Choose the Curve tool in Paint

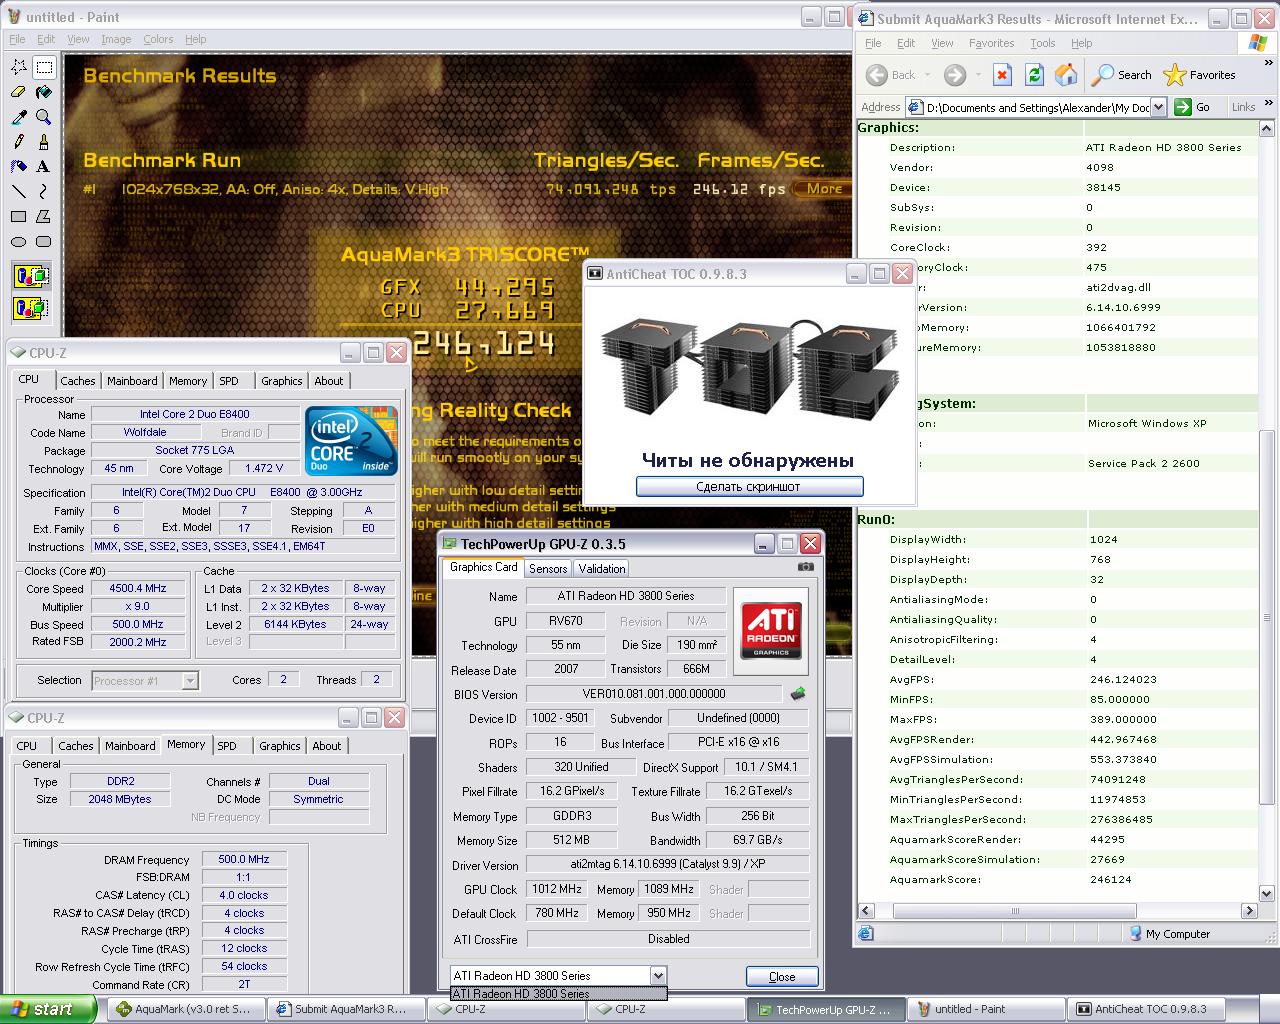pos(44,191)
